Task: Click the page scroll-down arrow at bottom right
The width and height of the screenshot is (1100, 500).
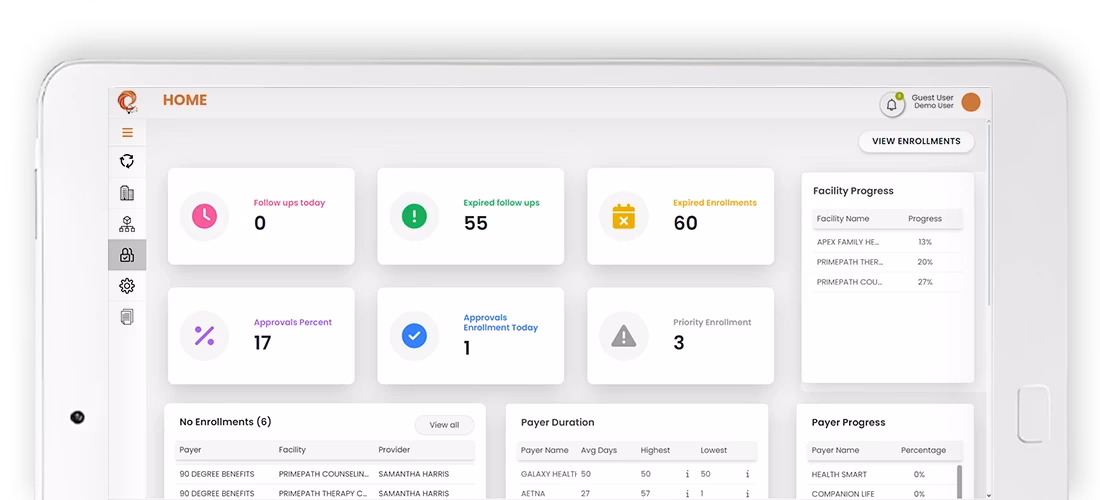Action: click(989, 495)
